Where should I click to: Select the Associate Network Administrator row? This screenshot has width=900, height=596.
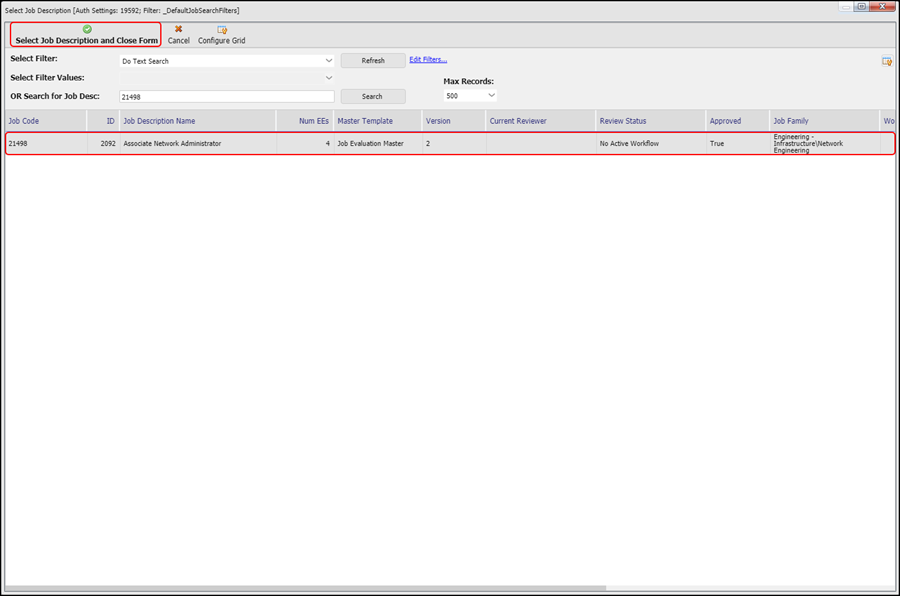(172, 144)
